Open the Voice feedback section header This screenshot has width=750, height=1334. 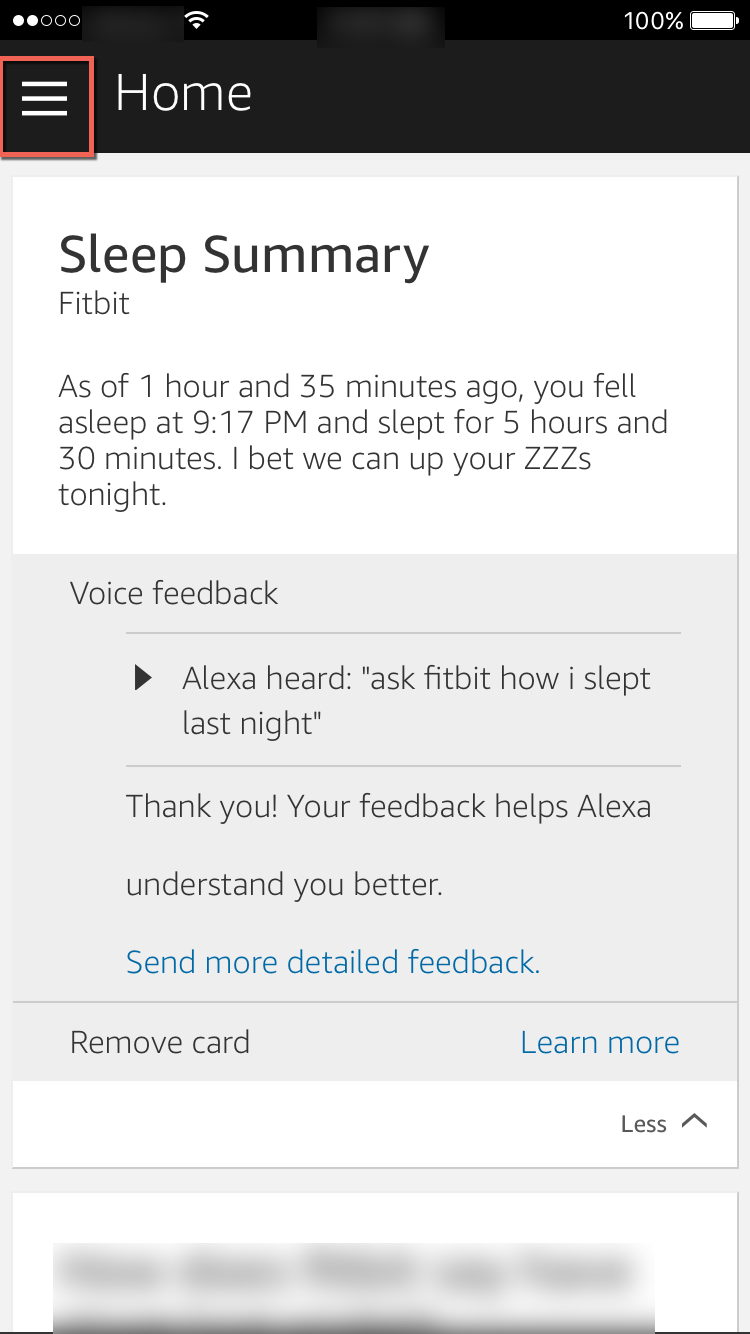point(173,593)
